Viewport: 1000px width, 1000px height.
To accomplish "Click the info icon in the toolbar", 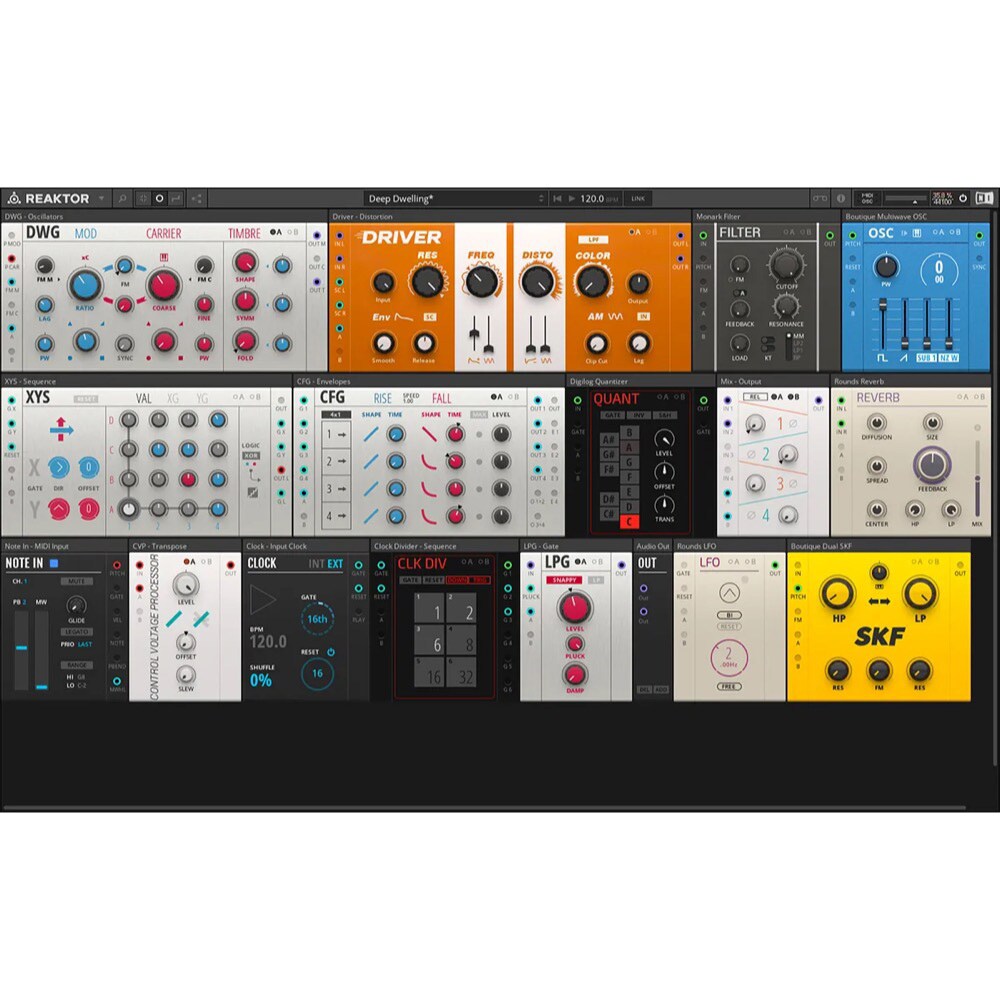I will tap(841, 198).
